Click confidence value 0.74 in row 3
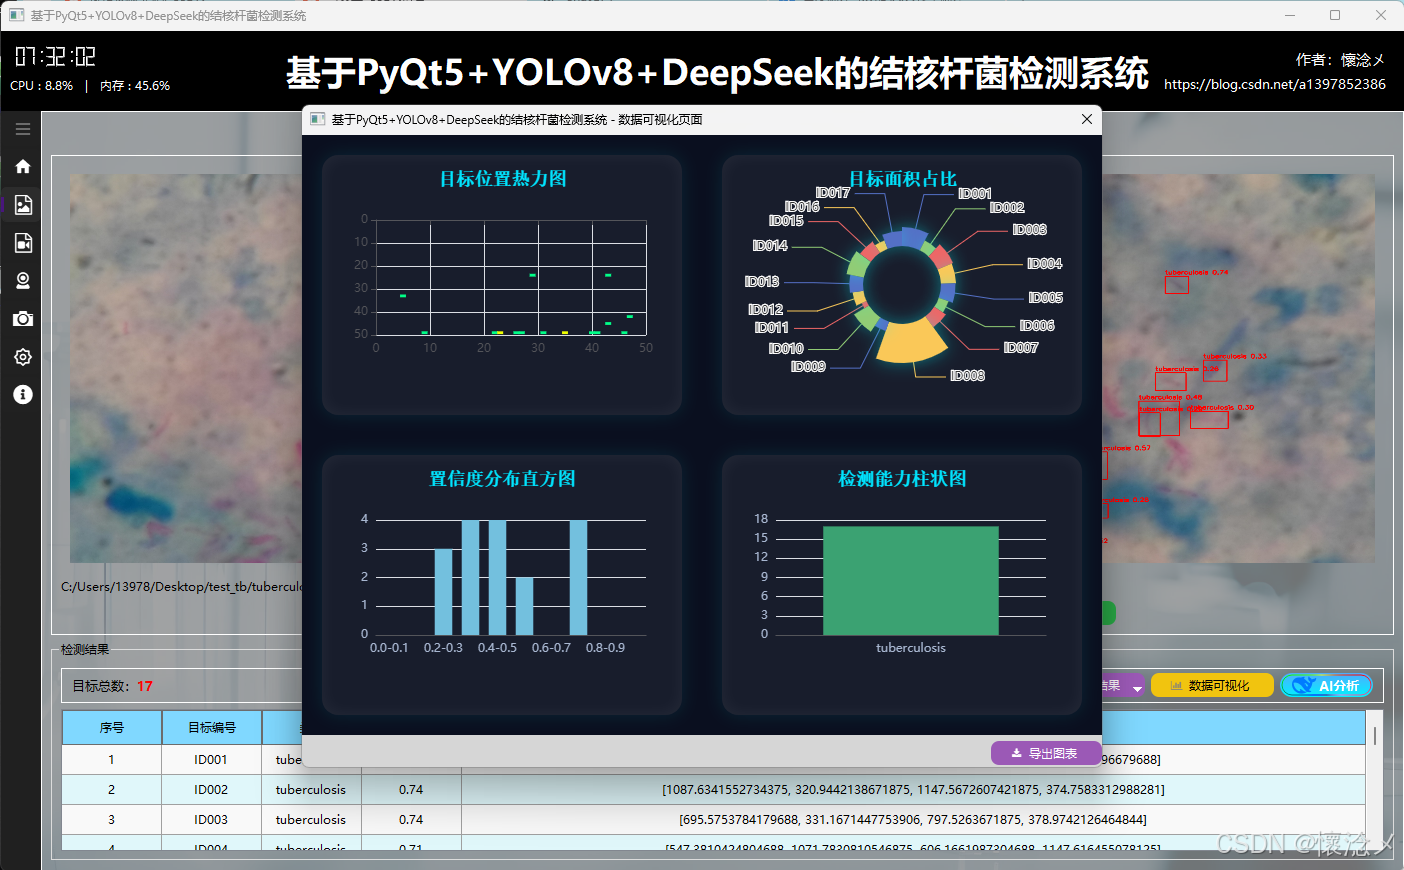 [411, 819]
